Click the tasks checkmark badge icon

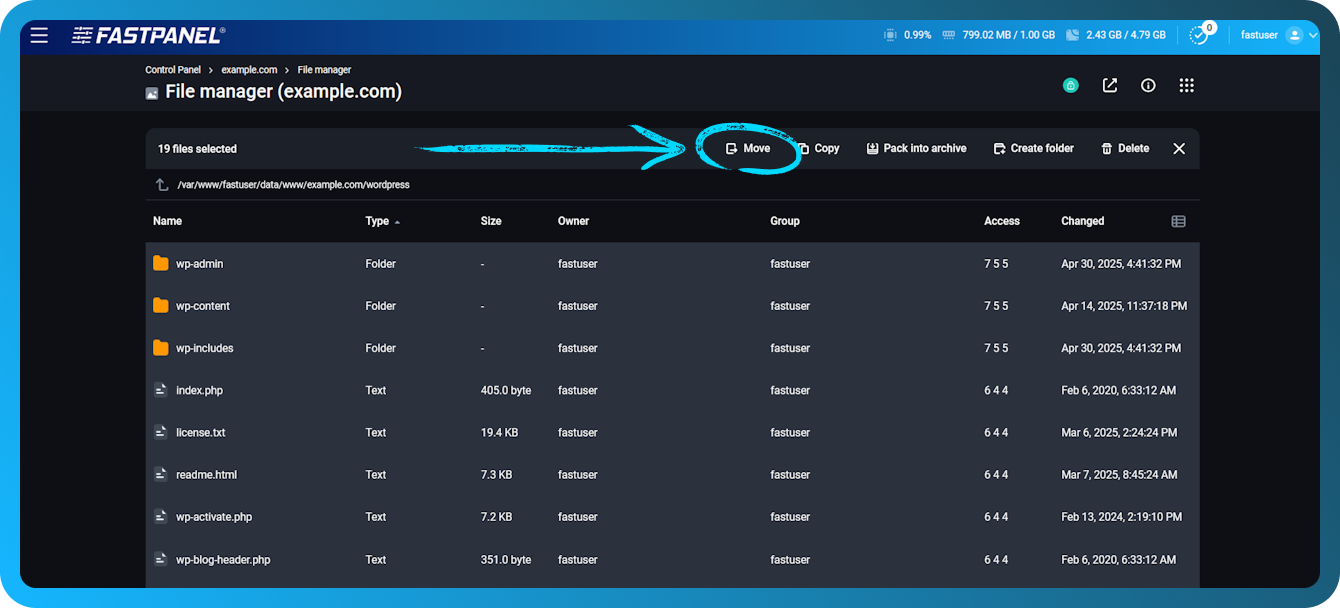point(1199,35)
